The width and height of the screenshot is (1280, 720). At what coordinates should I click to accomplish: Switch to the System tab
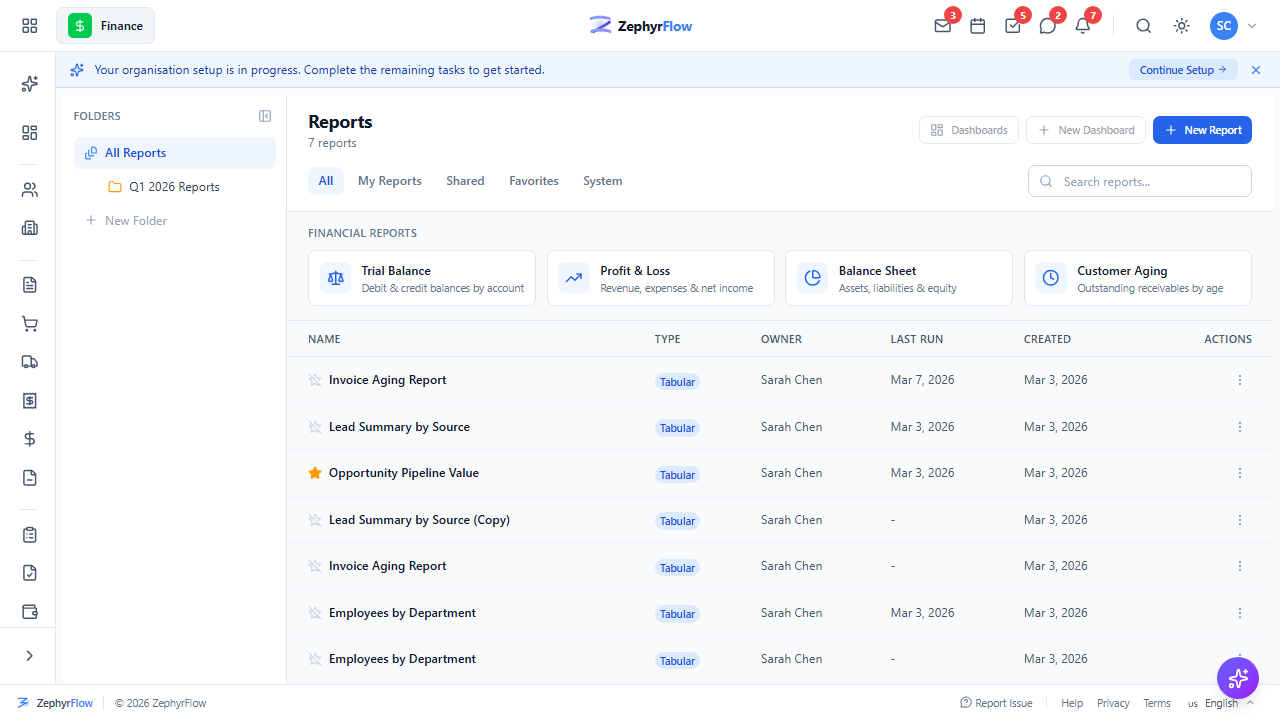603,181
